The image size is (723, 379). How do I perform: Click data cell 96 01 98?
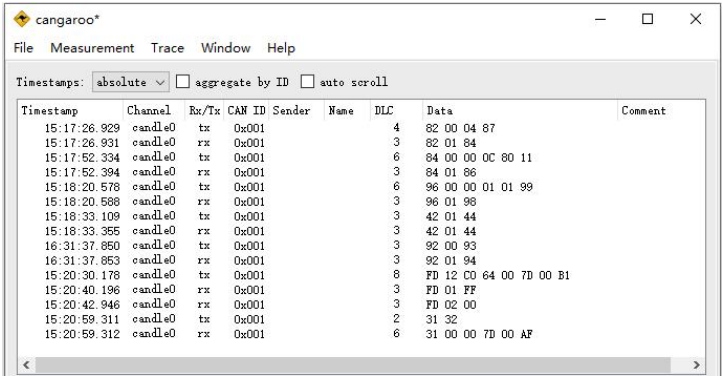450,202
